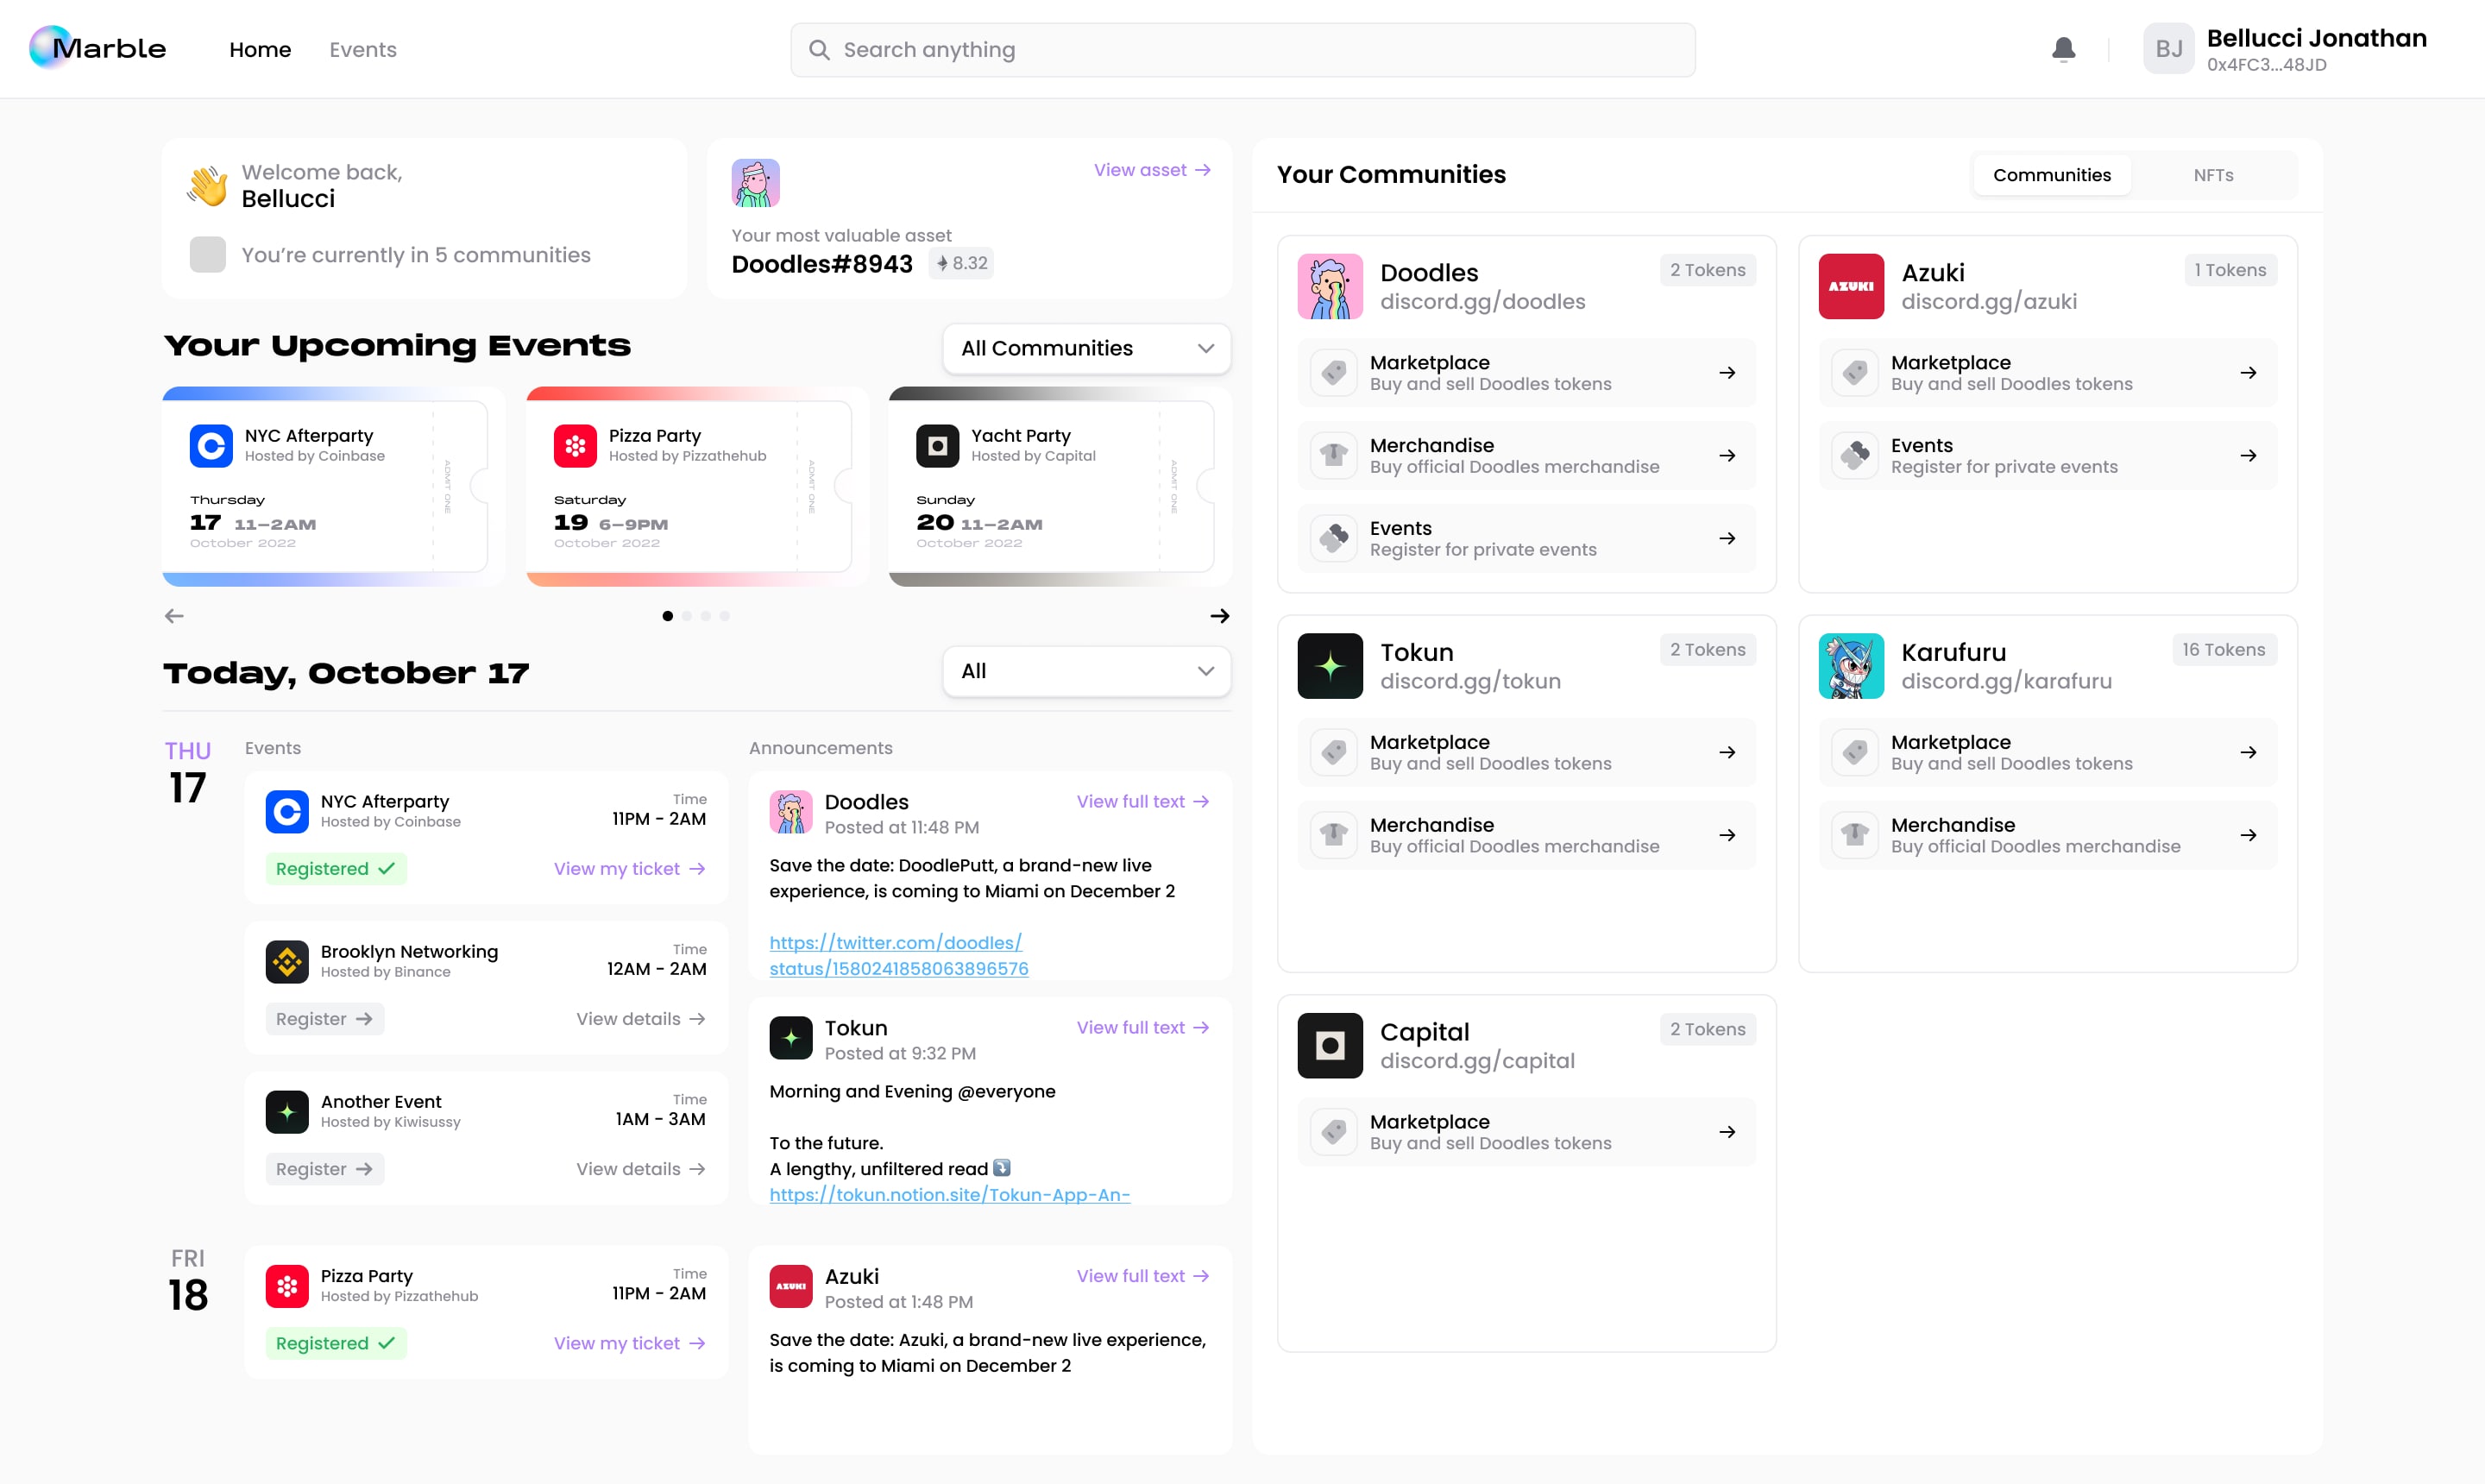Click Azuki Marketplace arrow
Screen dimensions: 2485x1484
[x=2248, y=373]
